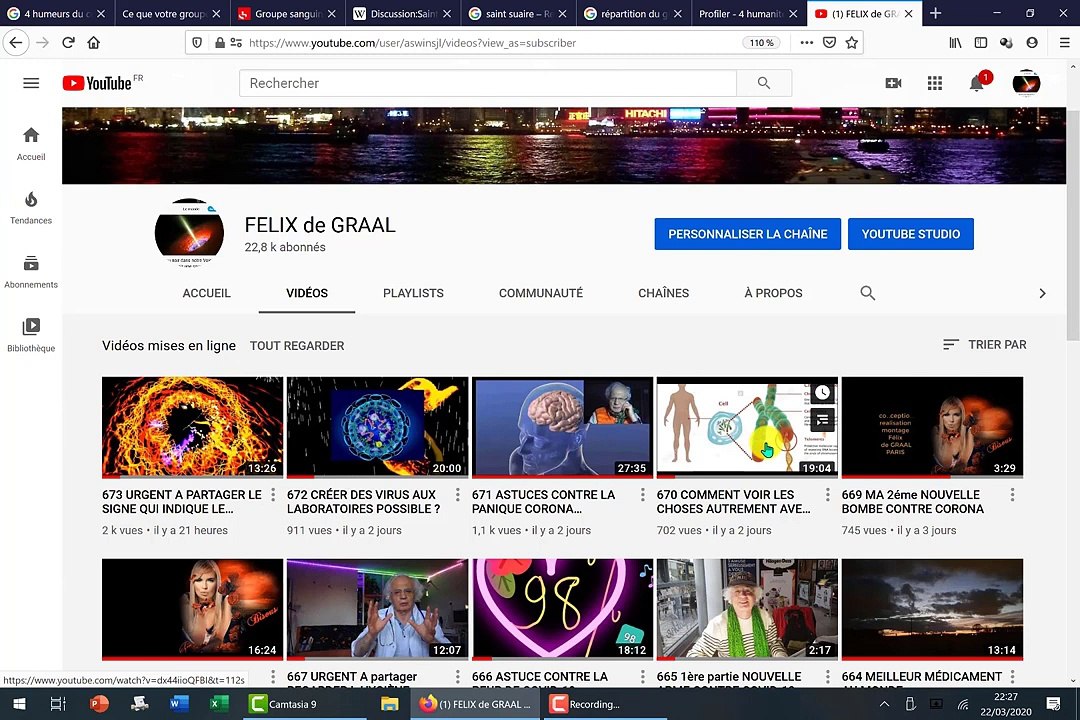Open Excel from the taskbar
The height and width of the screenshot is (720, 1080).
point(218,704)
